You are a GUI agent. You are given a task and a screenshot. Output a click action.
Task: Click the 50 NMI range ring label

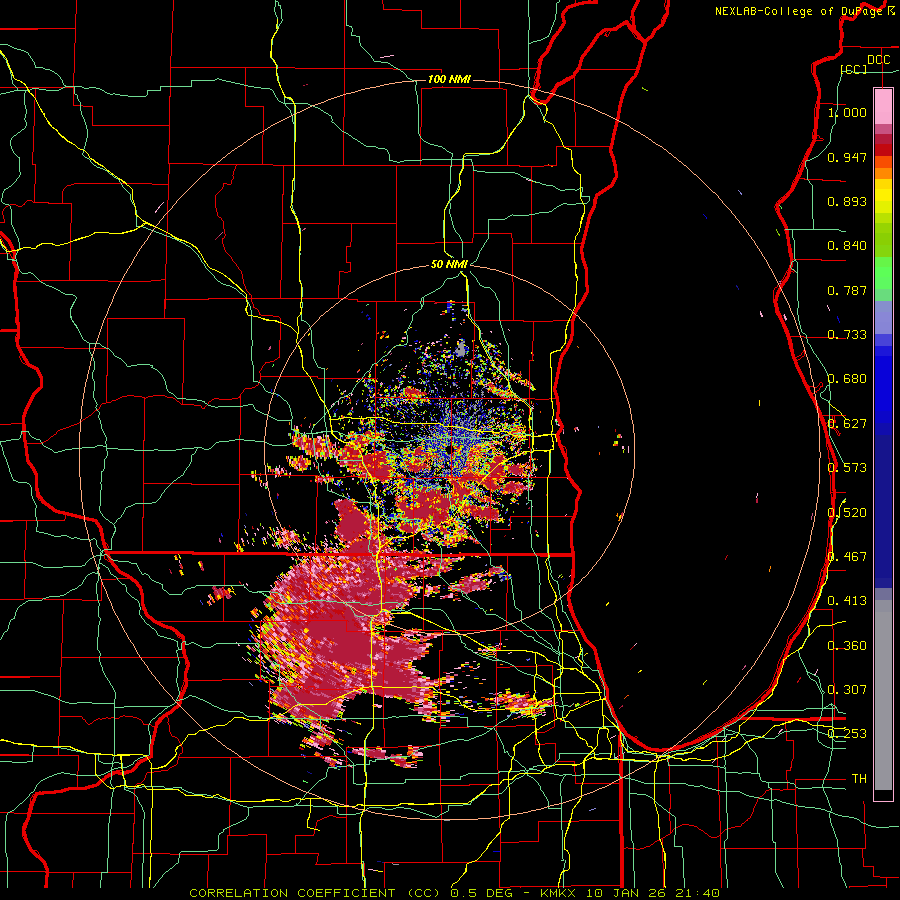point(449,265)
